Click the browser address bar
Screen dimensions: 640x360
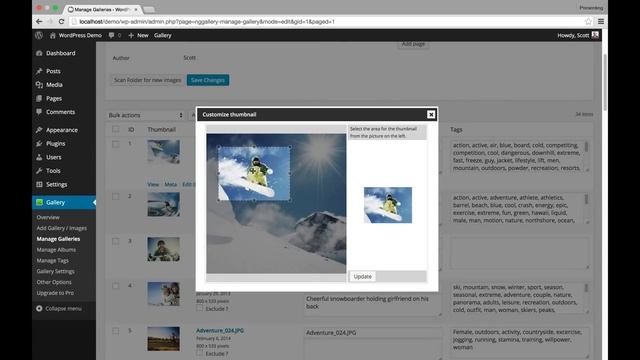(x=327, y=22)
